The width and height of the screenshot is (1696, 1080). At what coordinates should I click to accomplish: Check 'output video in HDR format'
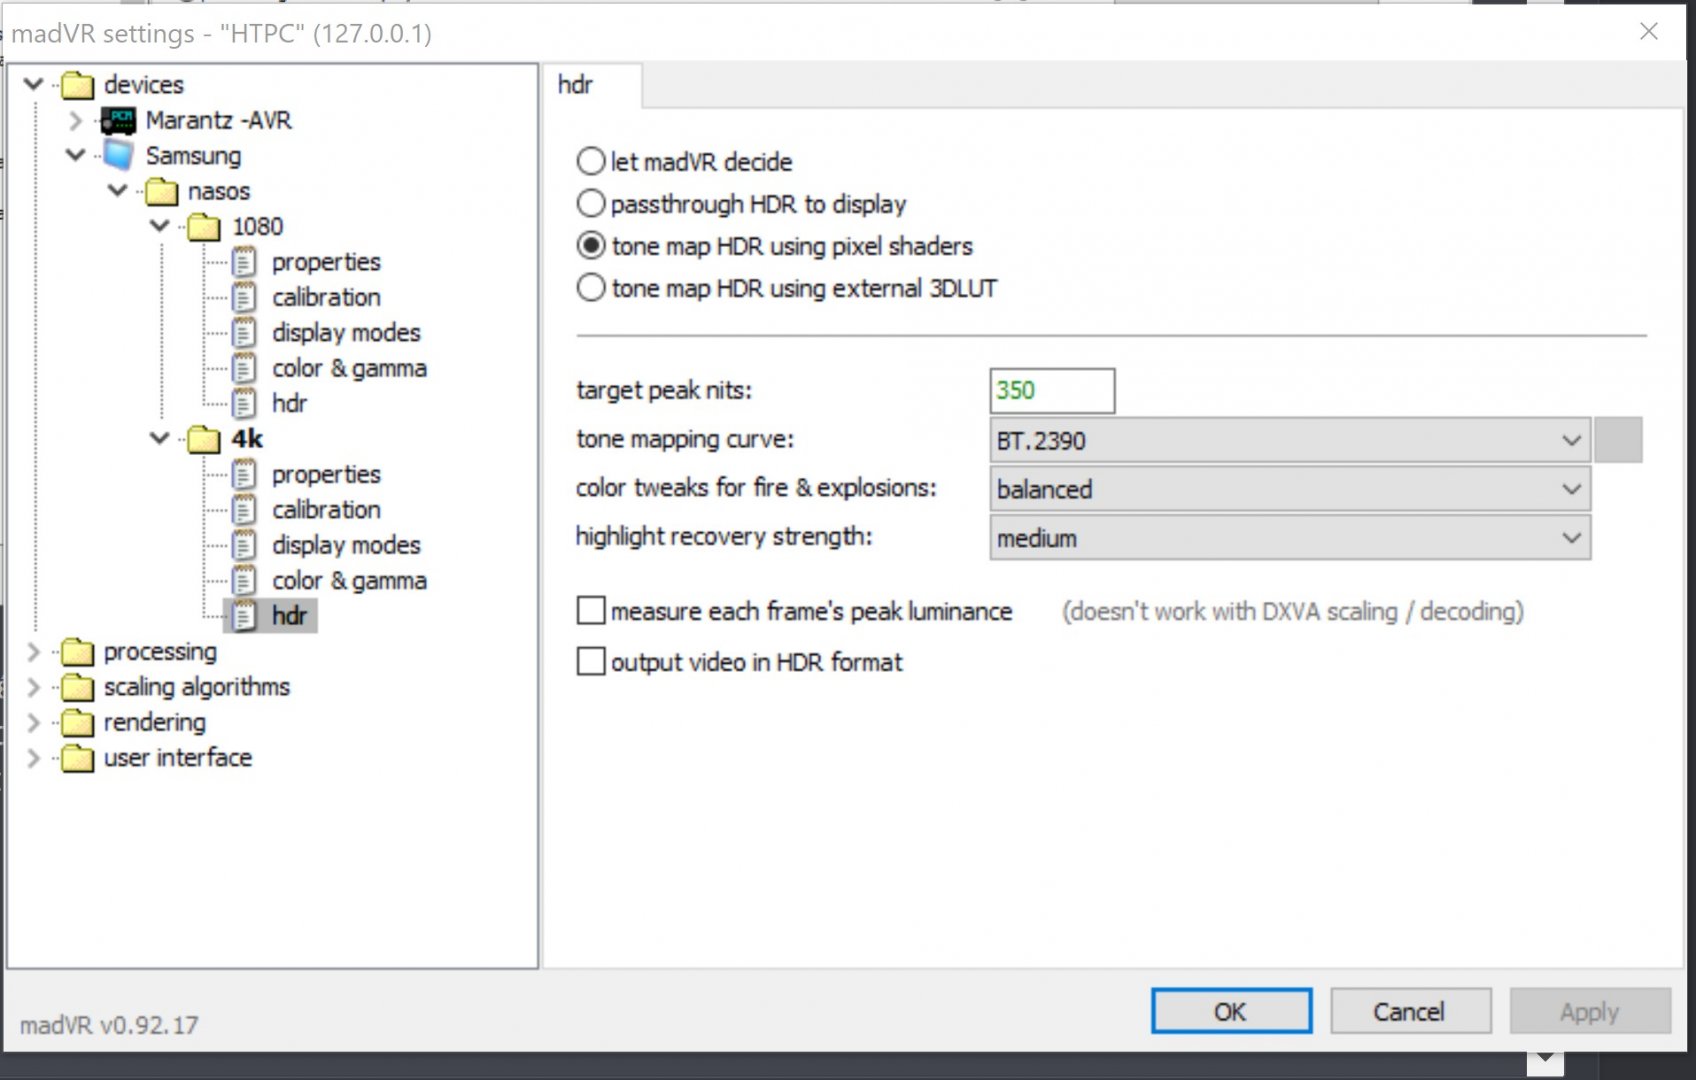pos(591,662)
